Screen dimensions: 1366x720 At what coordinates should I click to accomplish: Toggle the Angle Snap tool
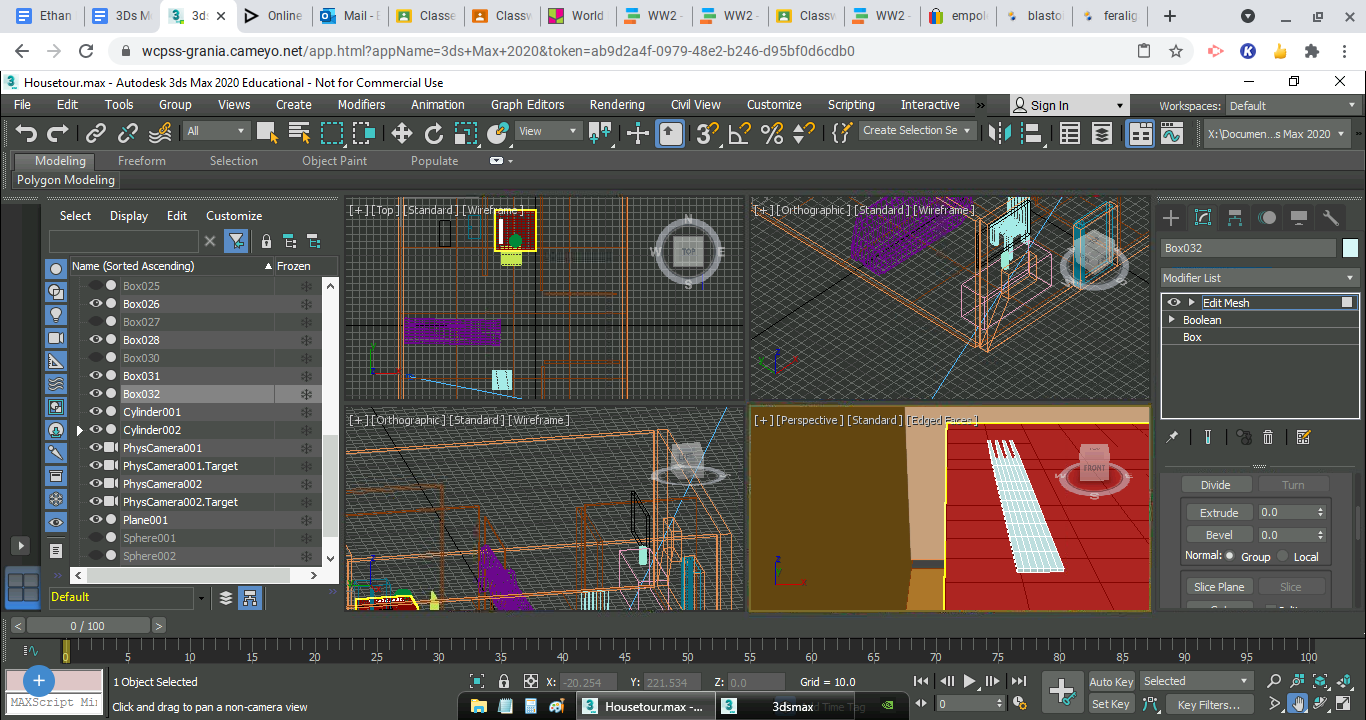click(x=740, y=132)
